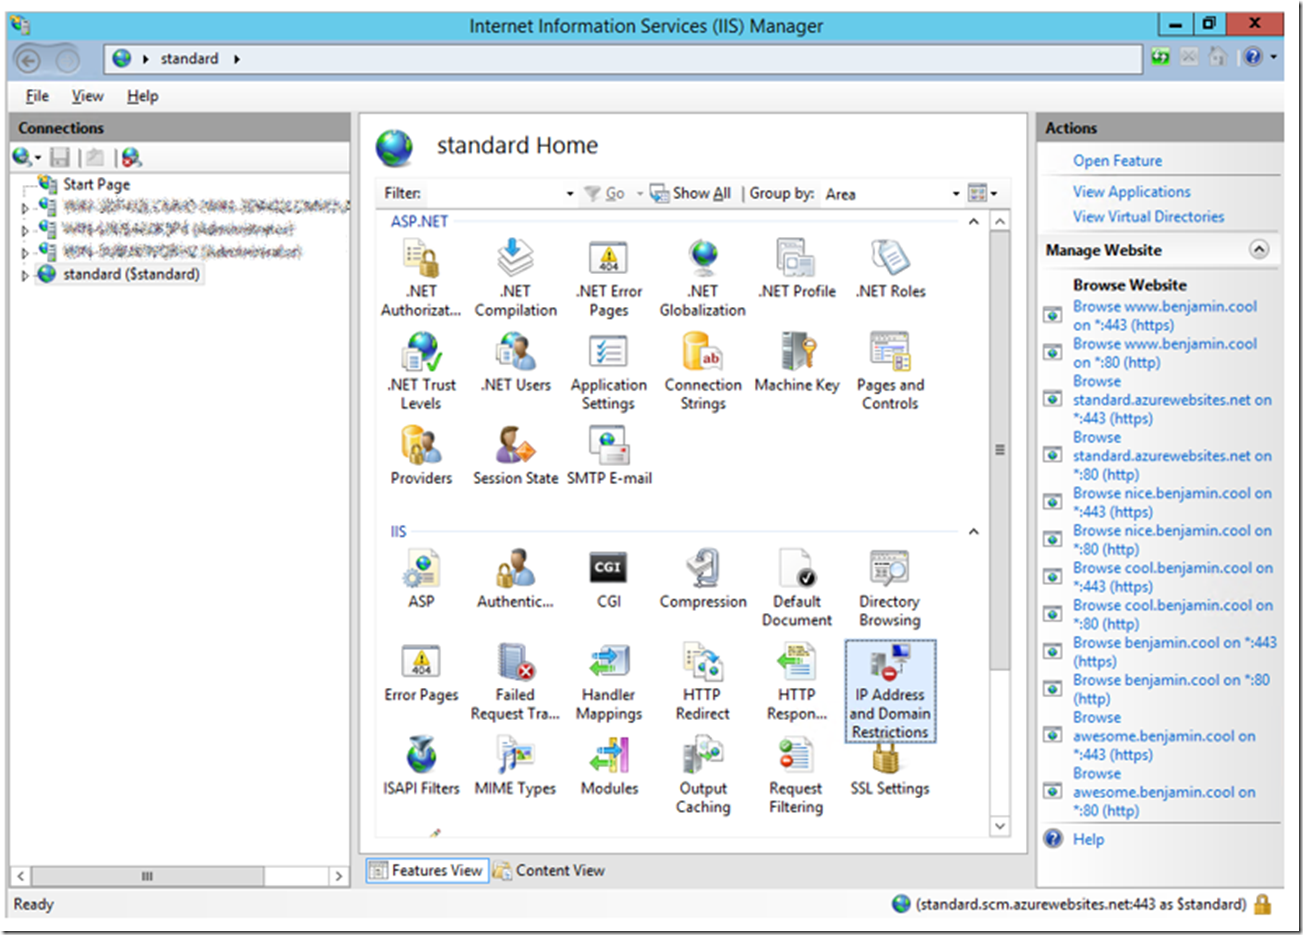
Task: Click the View Virtual Directories link
Action: pos(1148,216)
